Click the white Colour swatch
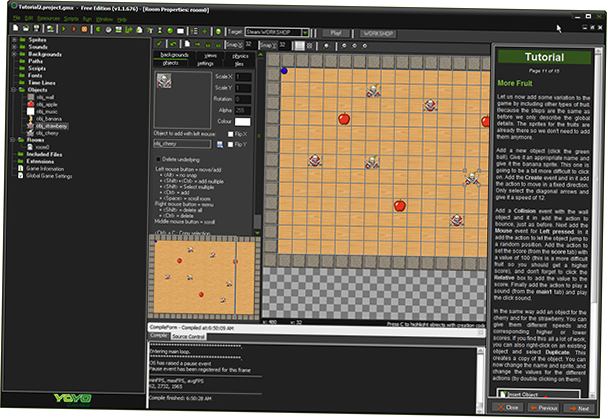This screenshot has height=419, width=608. coord(243,122)
